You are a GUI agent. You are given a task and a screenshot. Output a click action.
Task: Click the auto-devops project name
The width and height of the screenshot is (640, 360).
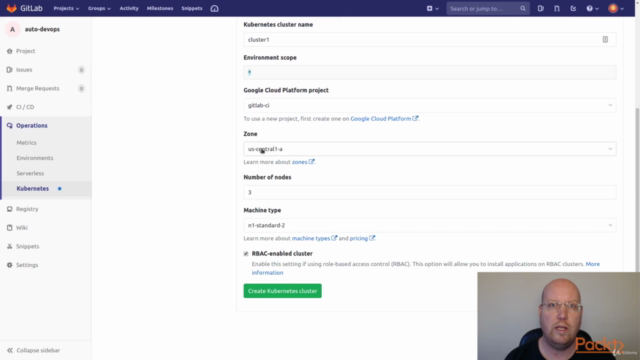[x=42, y=29]
